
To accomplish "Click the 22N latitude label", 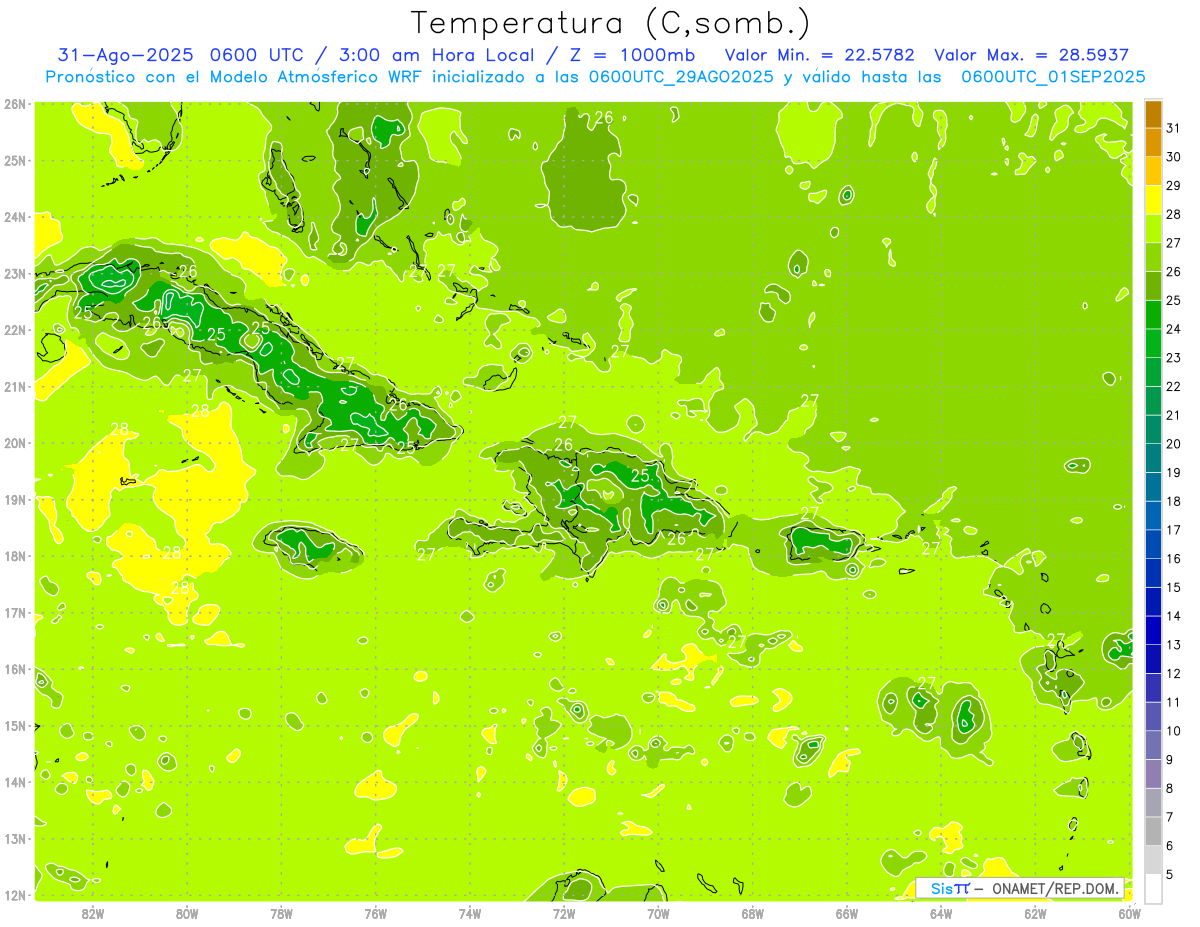I will tap(14, 330).
